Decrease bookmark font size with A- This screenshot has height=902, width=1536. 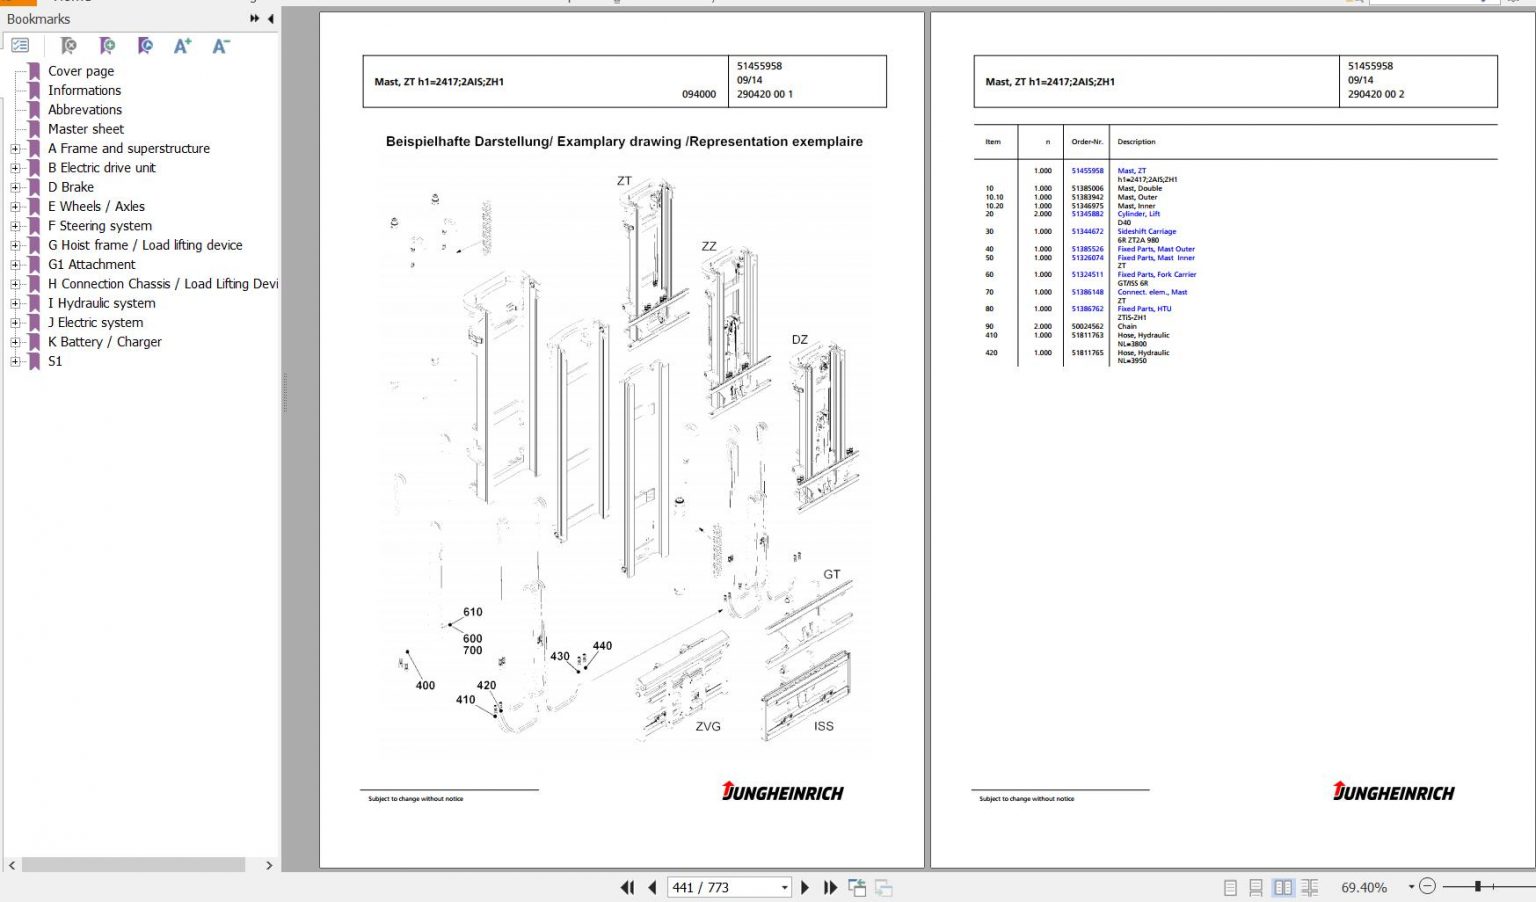click(221, 46)
